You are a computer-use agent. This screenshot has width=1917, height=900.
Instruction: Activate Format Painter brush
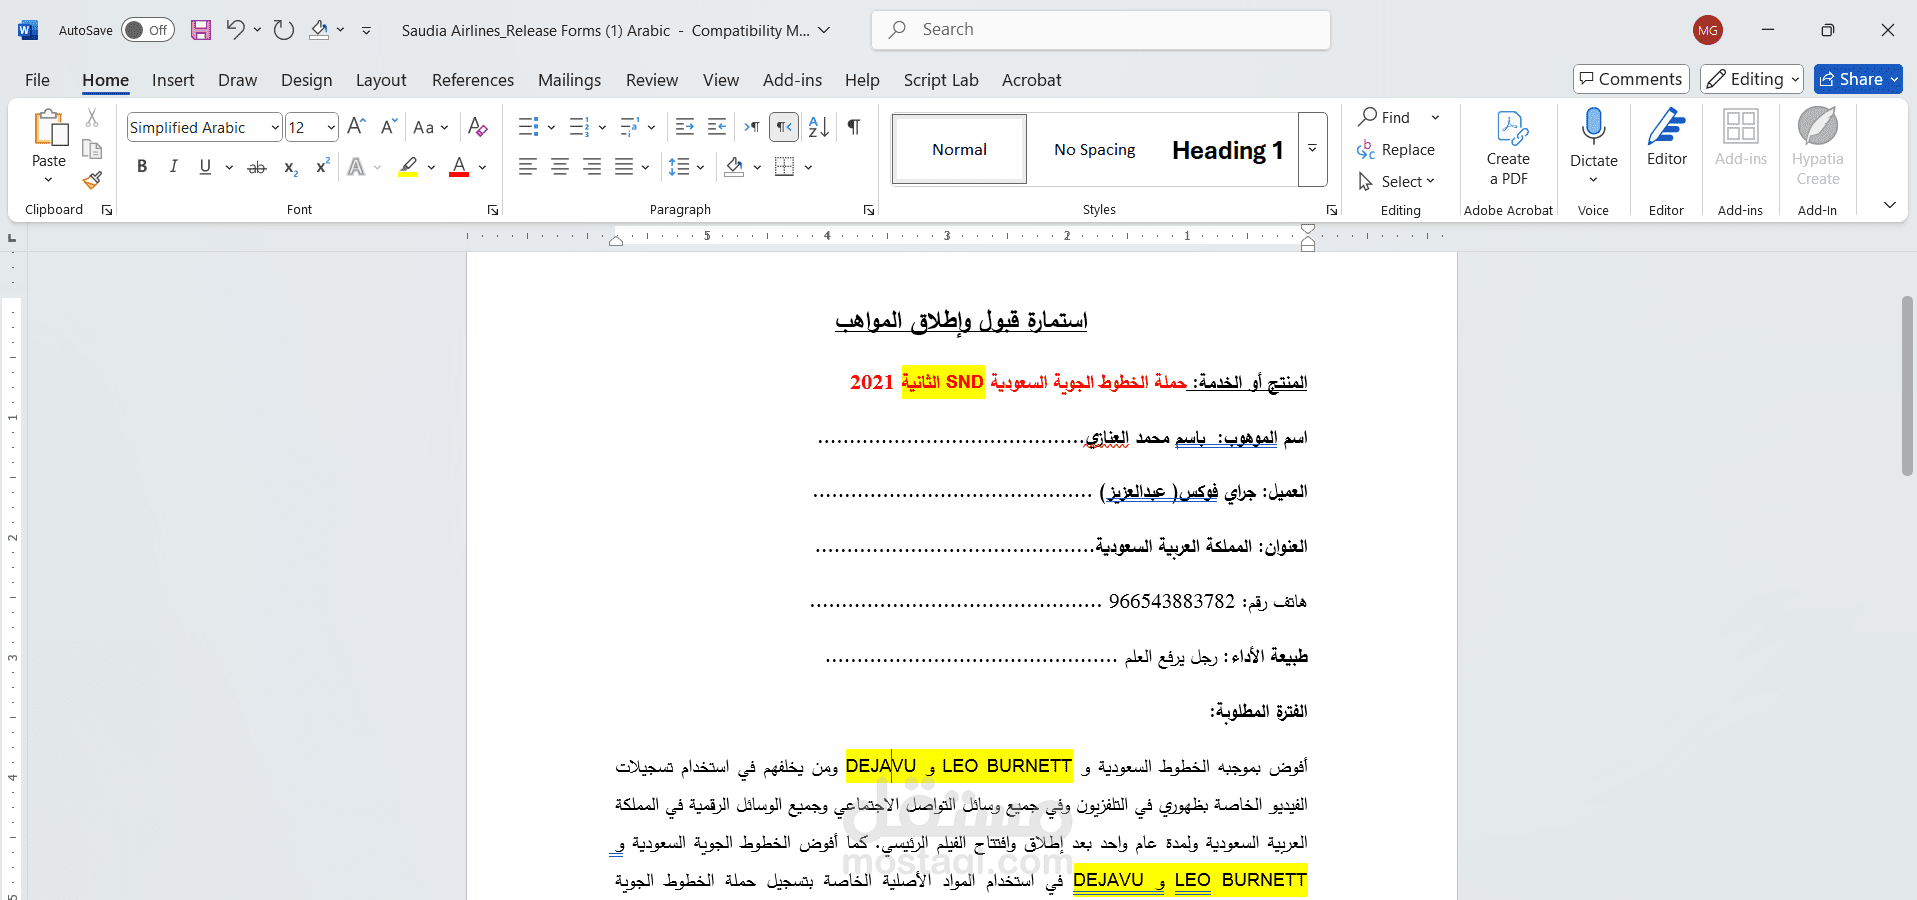pos(92,180)
